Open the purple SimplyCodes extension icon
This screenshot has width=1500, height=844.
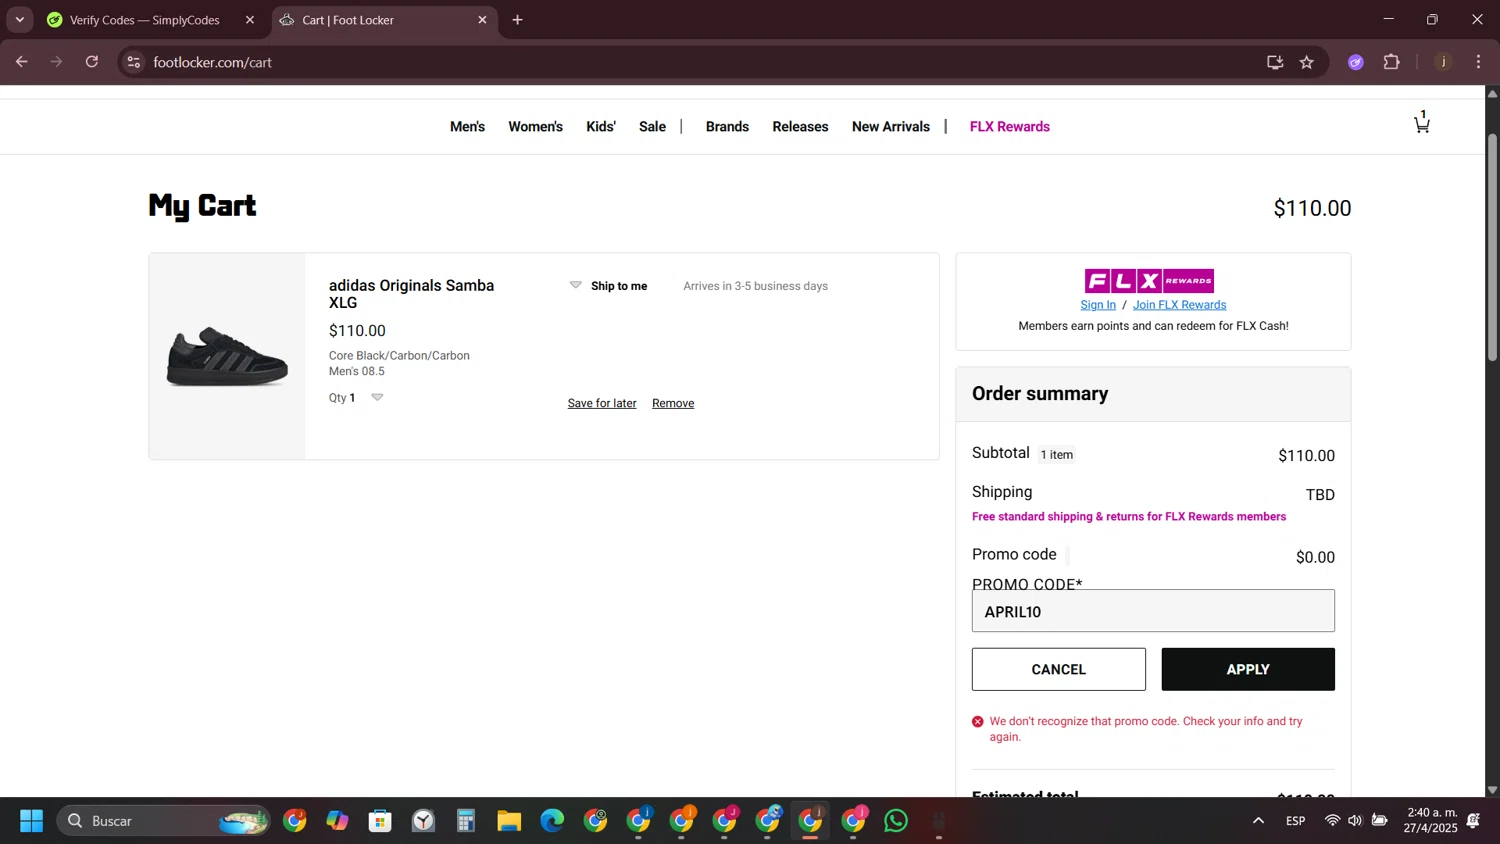tap(1356, 62)
